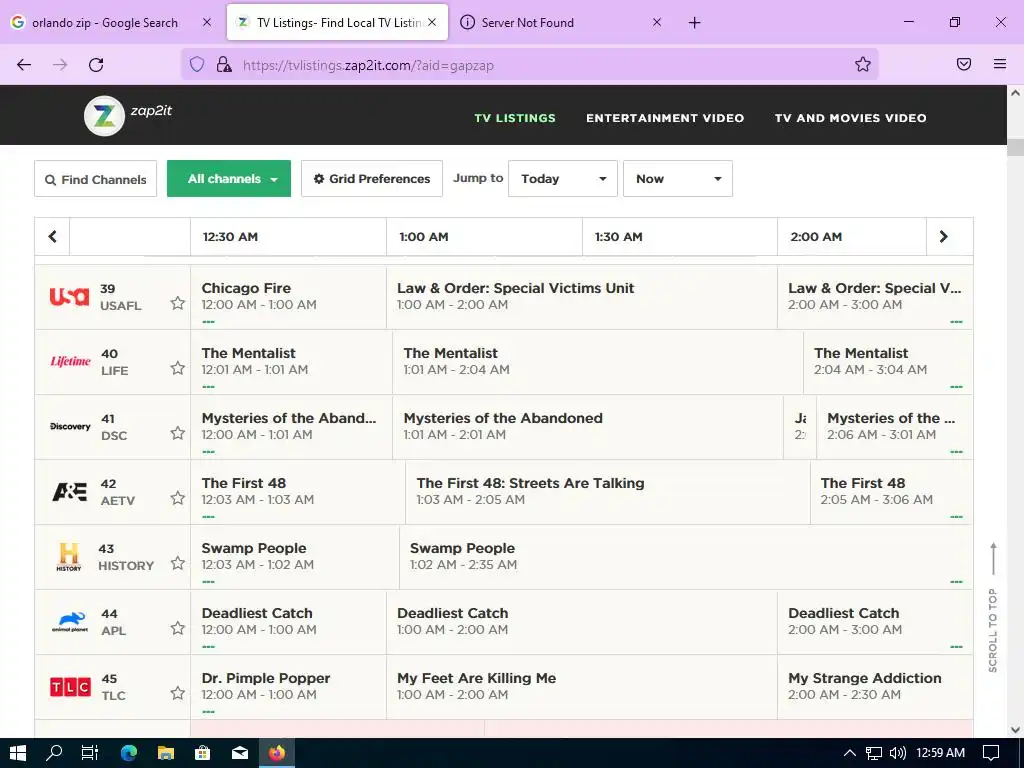Expand the All channels dropdown
The width and height of the screenshot is (1024, 768).
tap(229, 179)
